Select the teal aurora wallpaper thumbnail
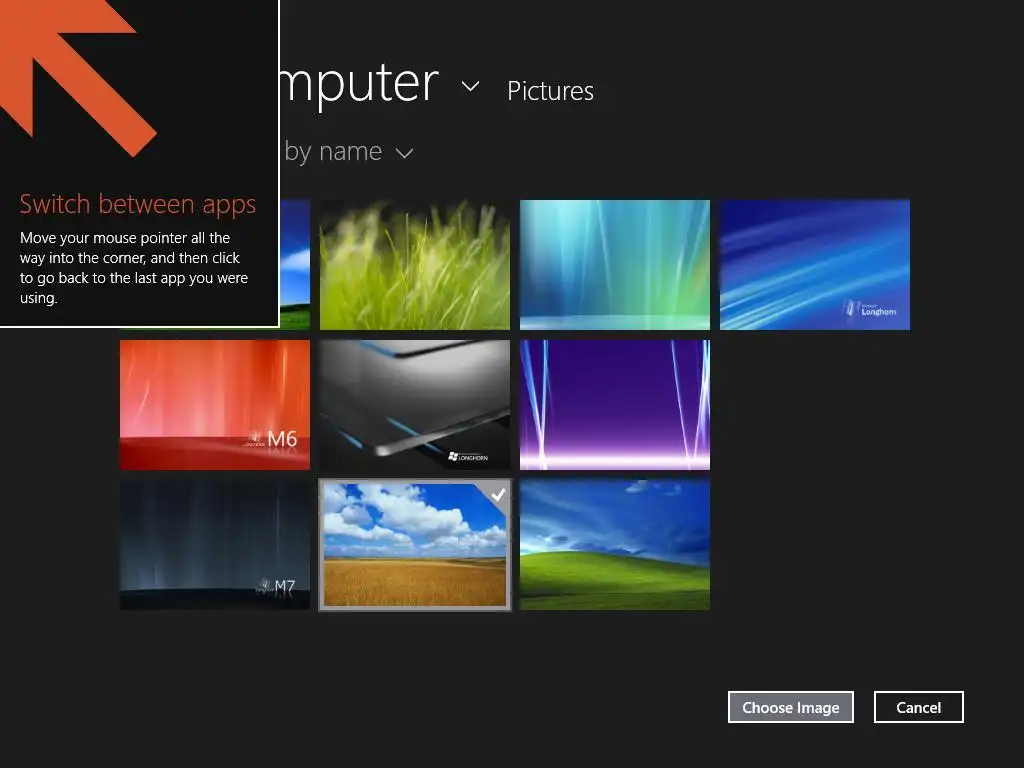Screen dimensions: 1024x768 click(615, 264)
